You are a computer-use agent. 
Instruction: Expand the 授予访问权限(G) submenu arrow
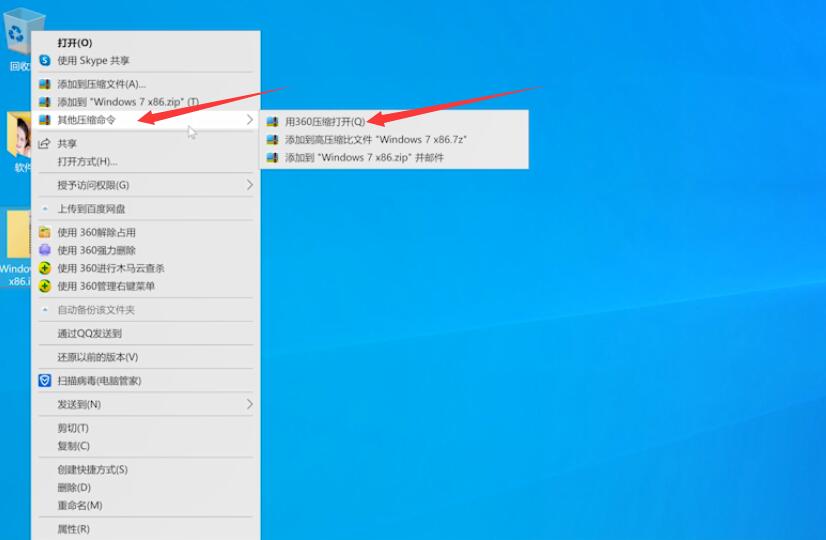[x=250, y=185]
